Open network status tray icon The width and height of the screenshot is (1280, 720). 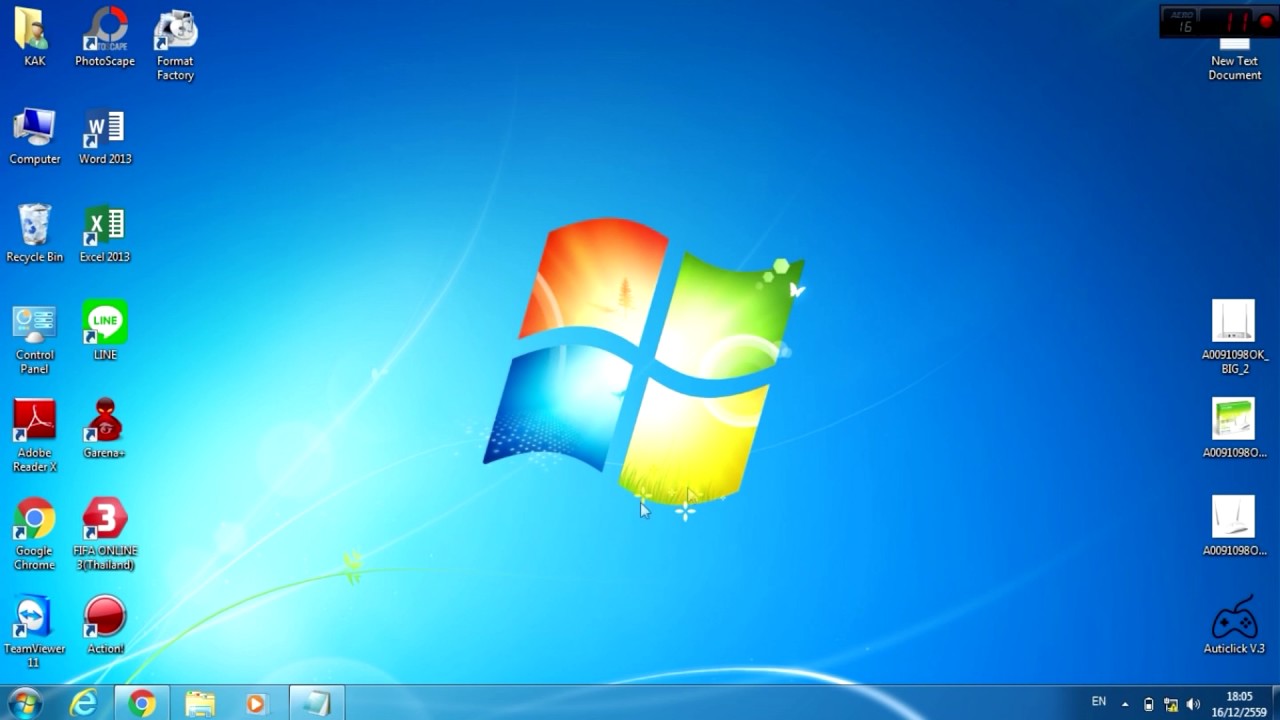(x=1171, y=704)
